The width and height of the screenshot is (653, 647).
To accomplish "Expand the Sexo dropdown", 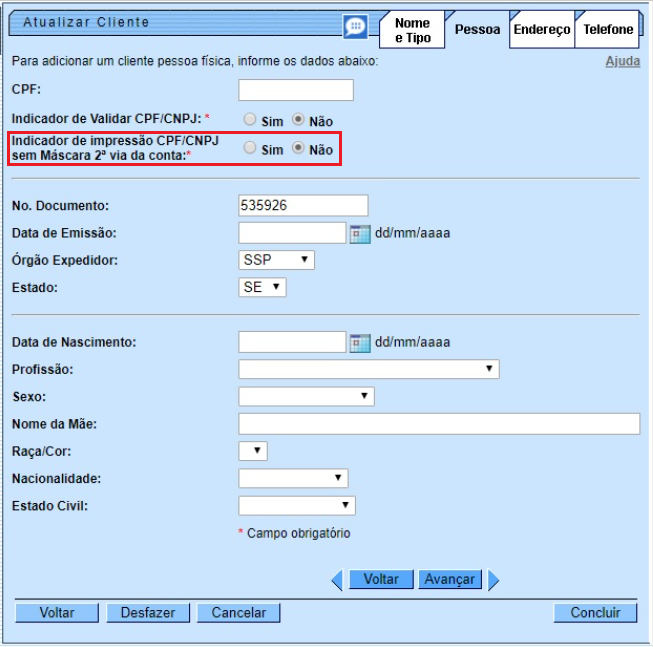I will (x=306, y=396).
